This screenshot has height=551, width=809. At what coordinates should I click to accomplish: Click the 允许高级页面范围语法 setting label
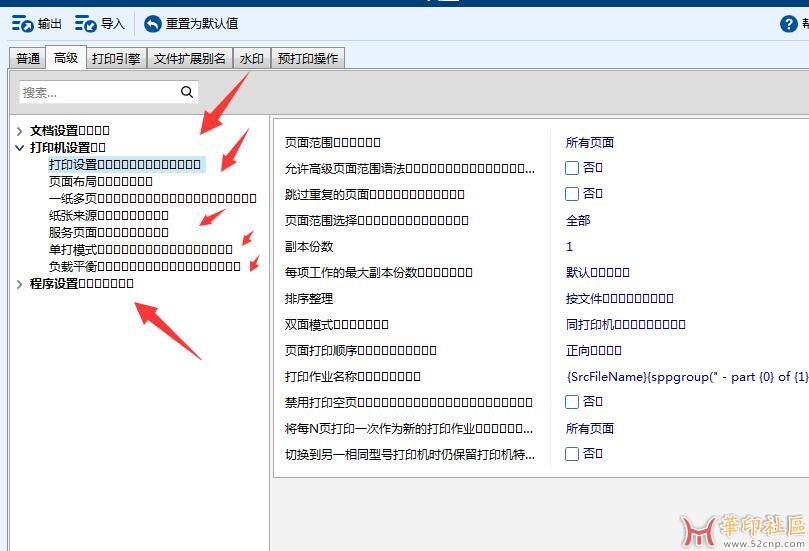point(410,168)
